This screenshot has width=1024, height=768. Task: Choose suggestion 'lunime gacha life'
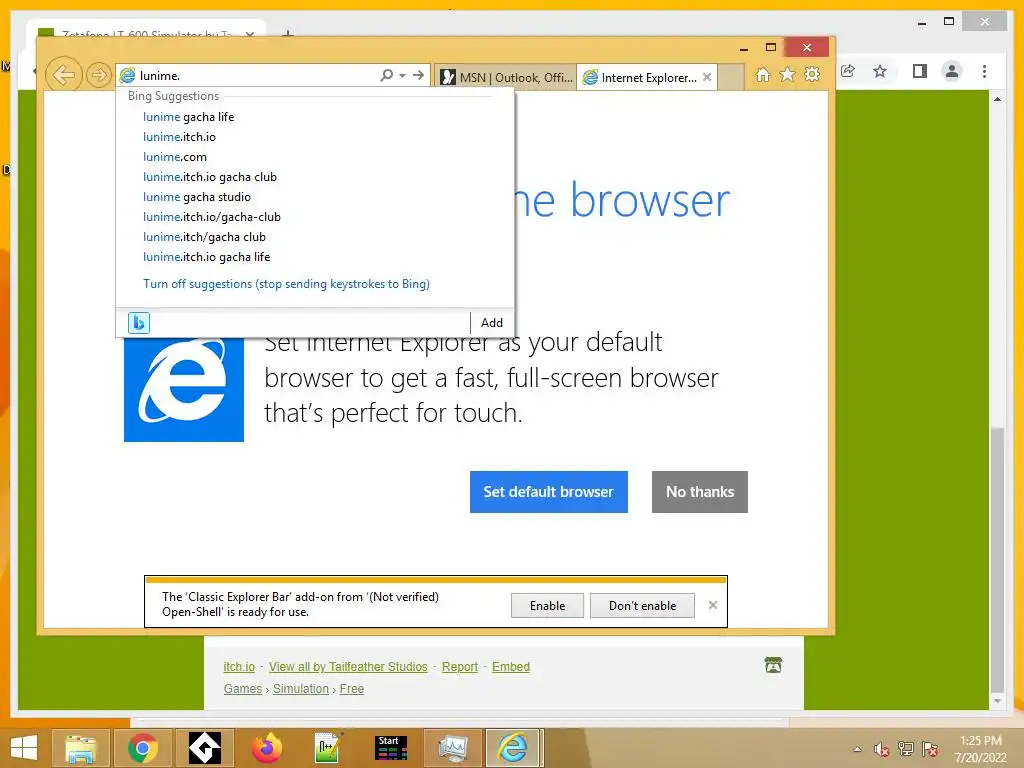point(189,117)
